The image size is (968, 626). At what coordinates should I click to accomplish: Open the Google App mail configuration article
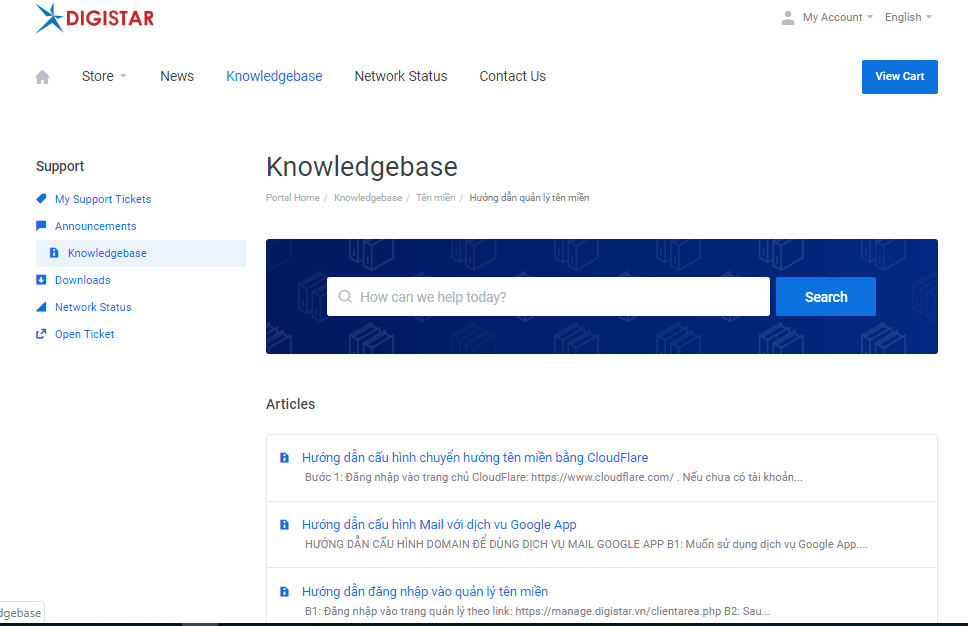click(x=439, y=524)
